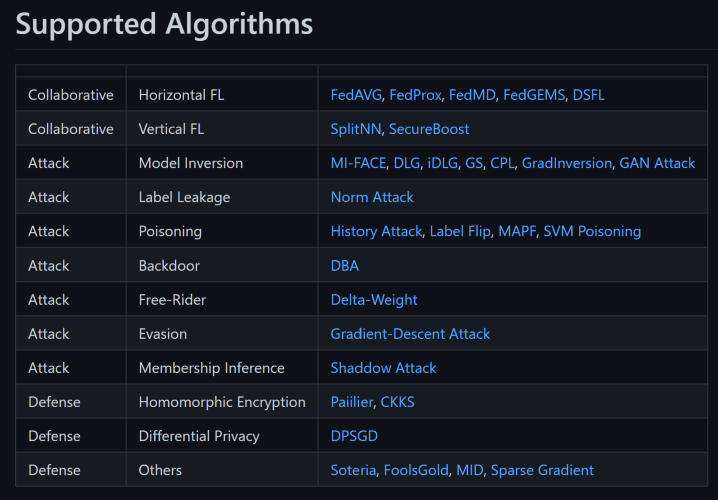Follow the Delta-Weight link
The width and height of the screenshot is (718, 500).
tap(374, 300)
